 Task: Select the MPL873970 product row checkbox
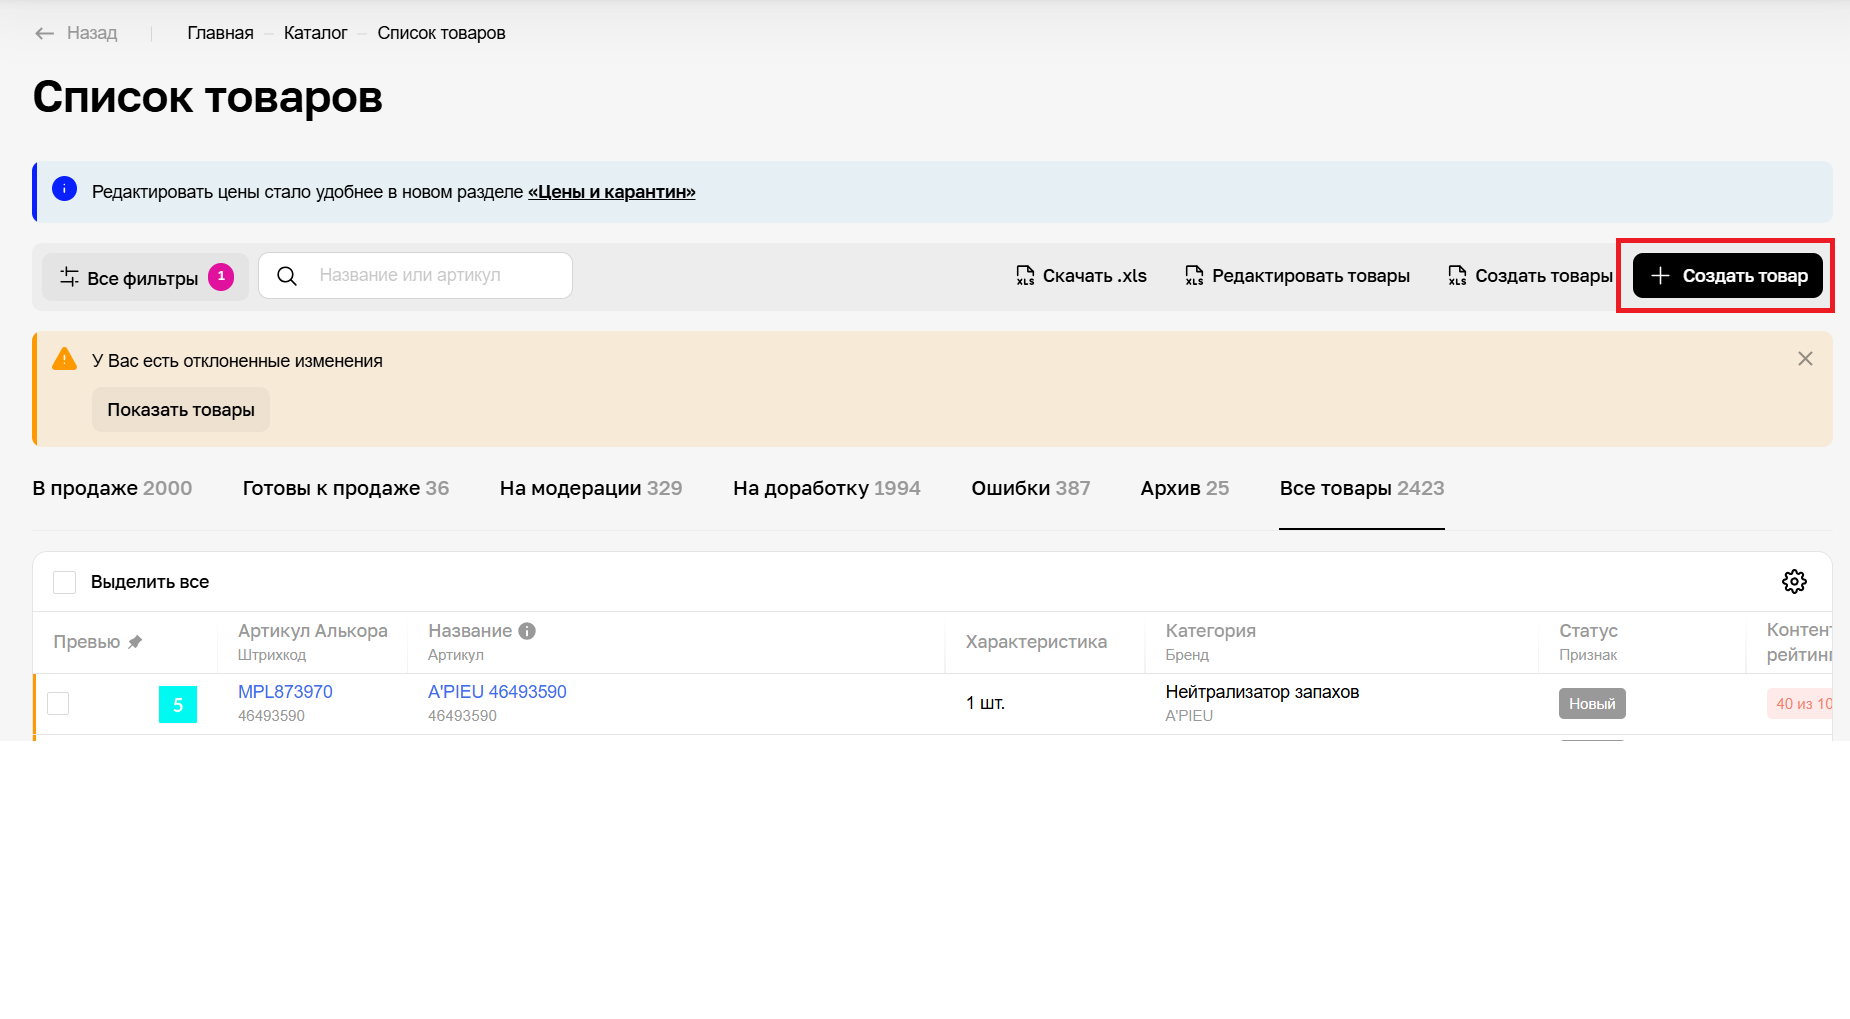[x=59, y=704]
